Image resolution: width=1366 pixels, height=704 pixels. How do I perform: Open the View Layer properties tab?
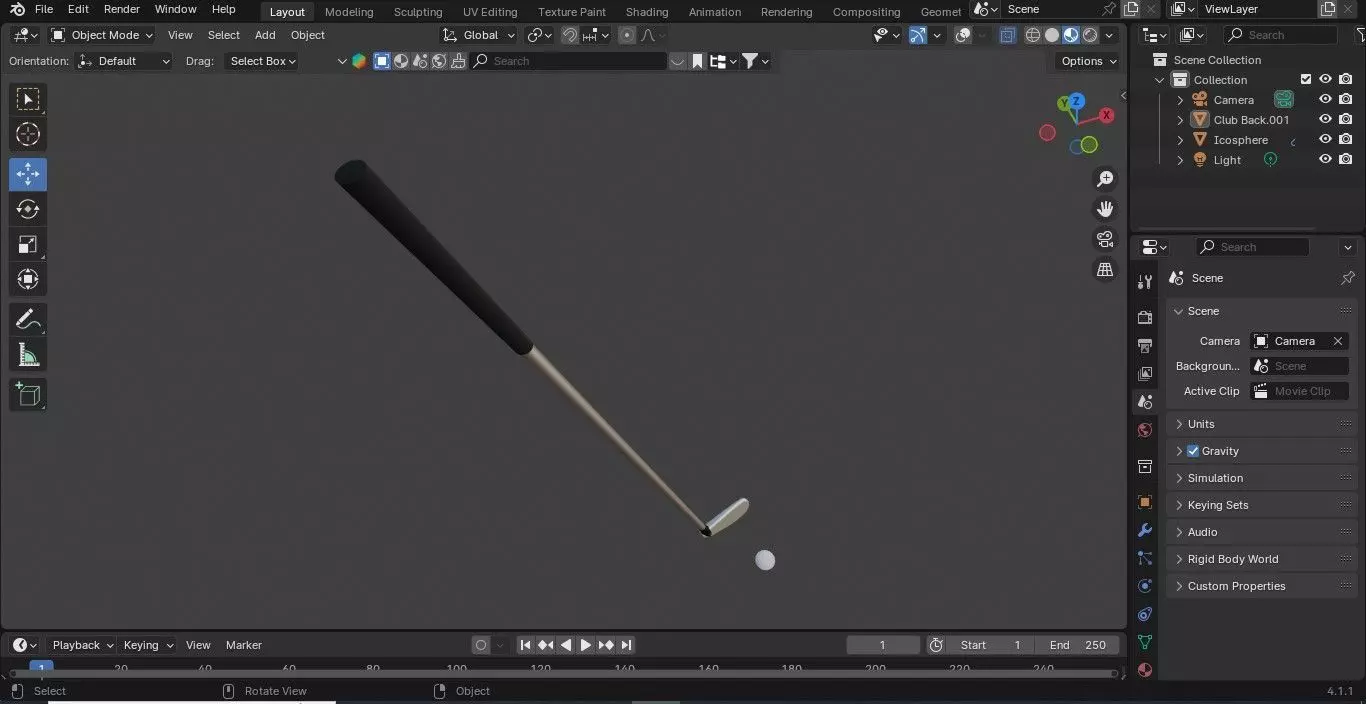1145,374
